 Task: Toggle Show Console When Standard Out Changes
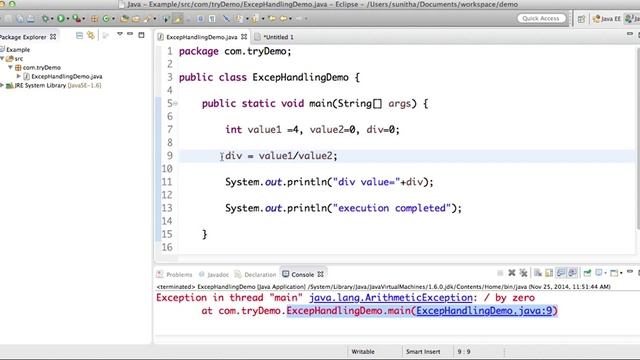(561, 273)
